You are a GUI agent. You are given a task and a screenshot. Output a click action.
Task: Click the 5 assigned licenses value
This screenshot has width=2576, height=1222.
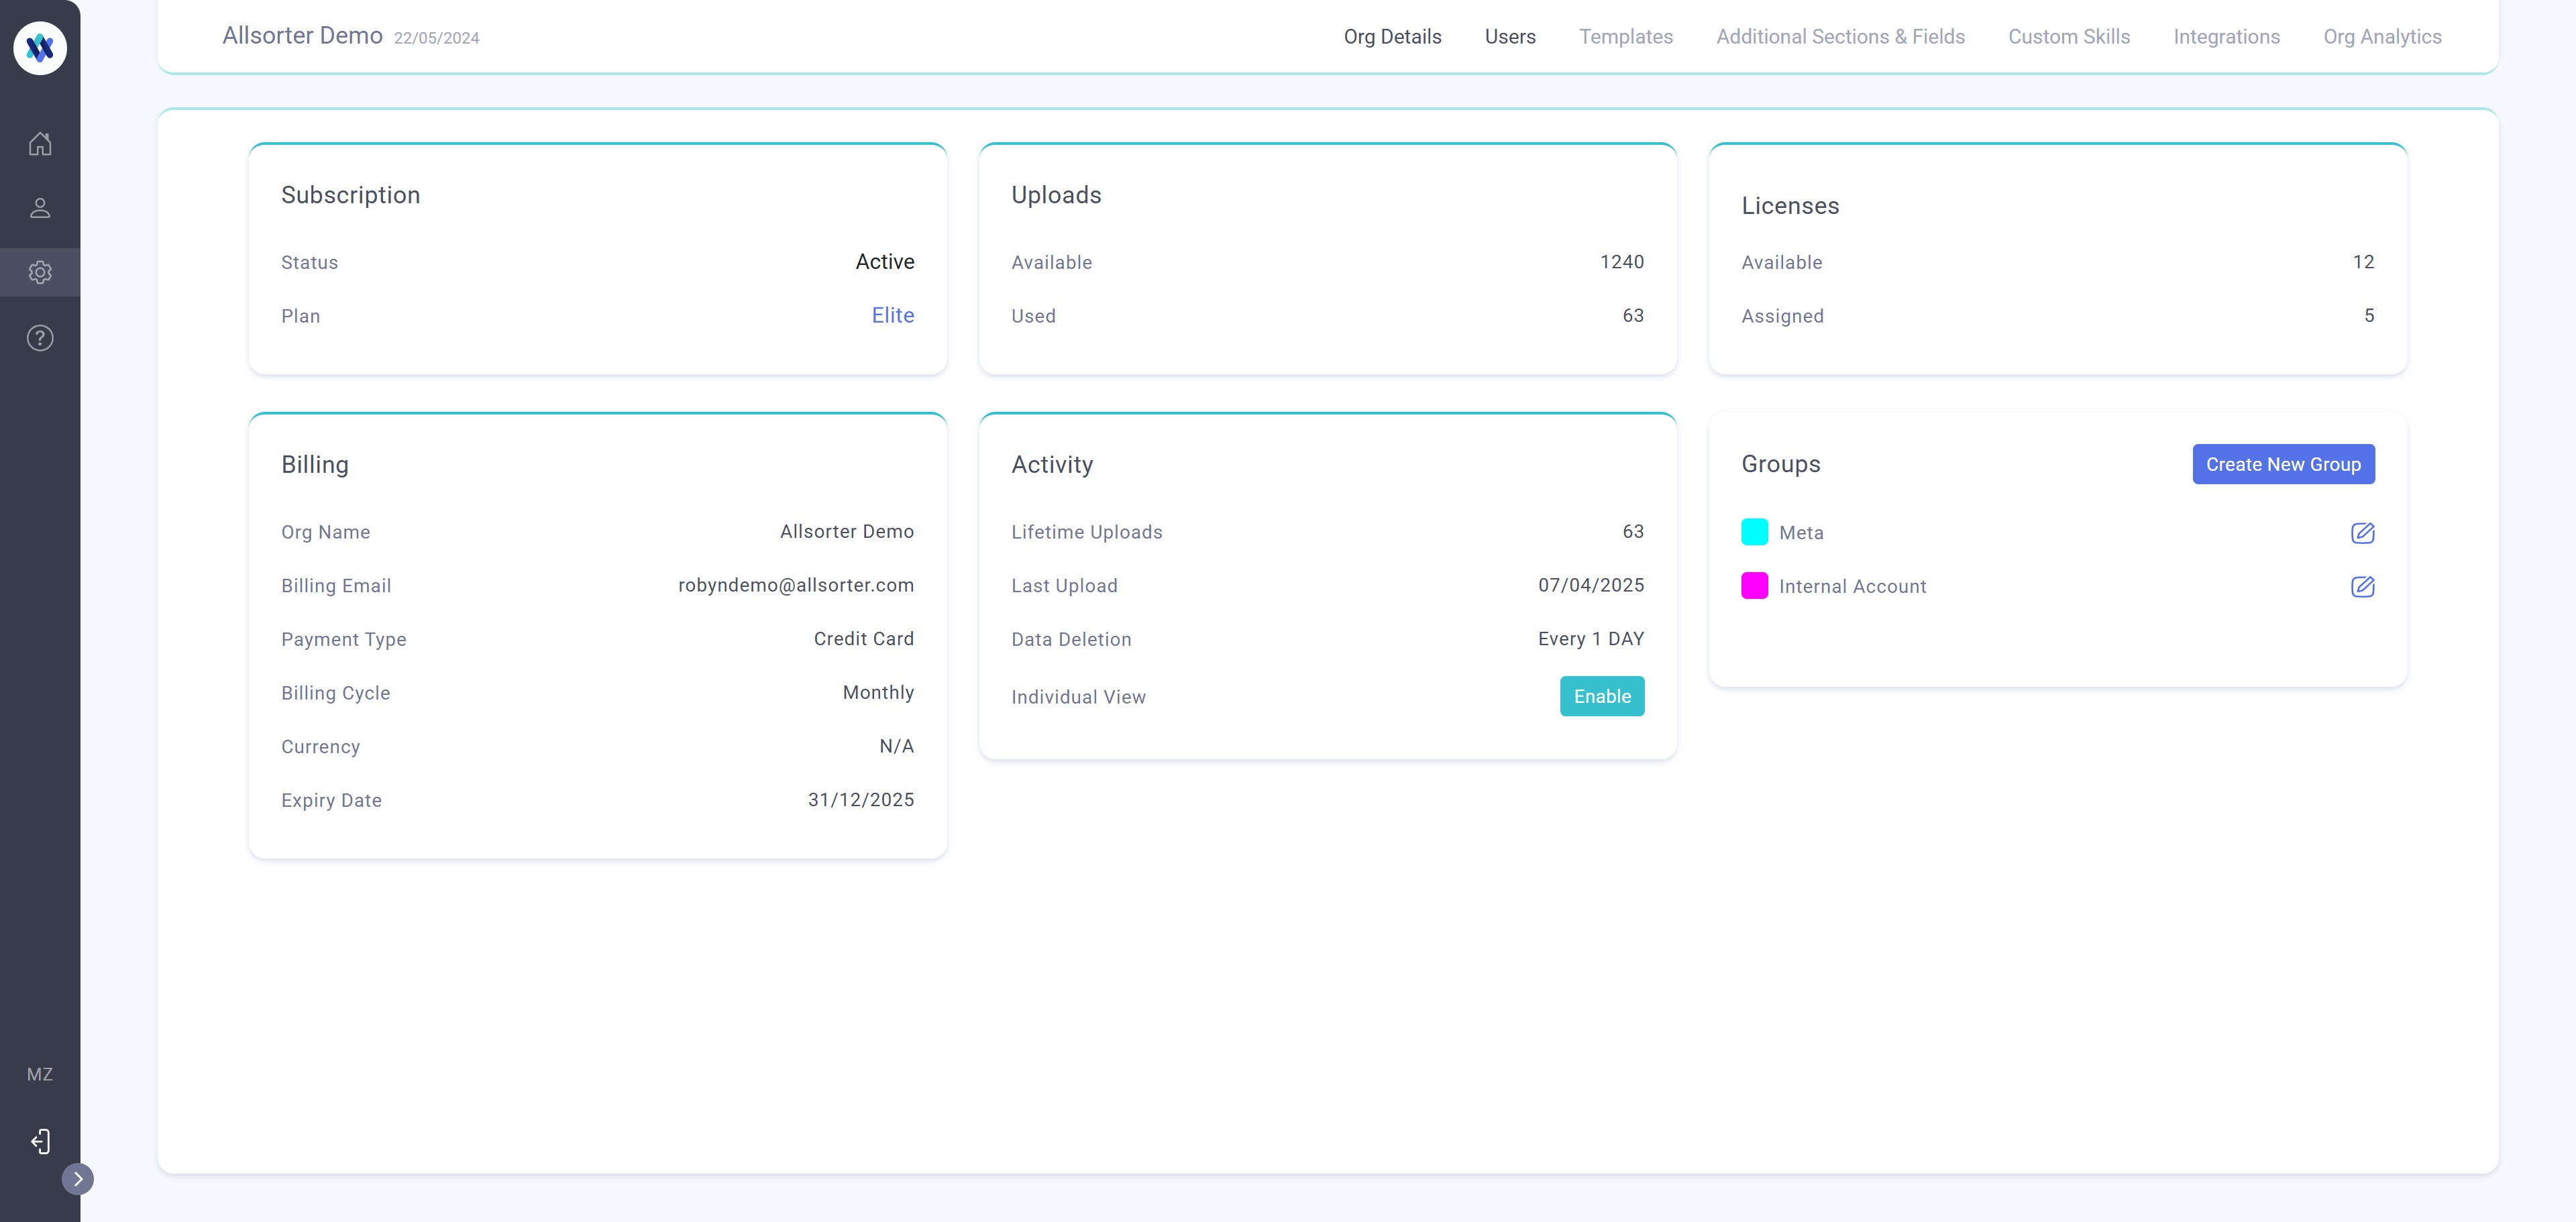2369,315
